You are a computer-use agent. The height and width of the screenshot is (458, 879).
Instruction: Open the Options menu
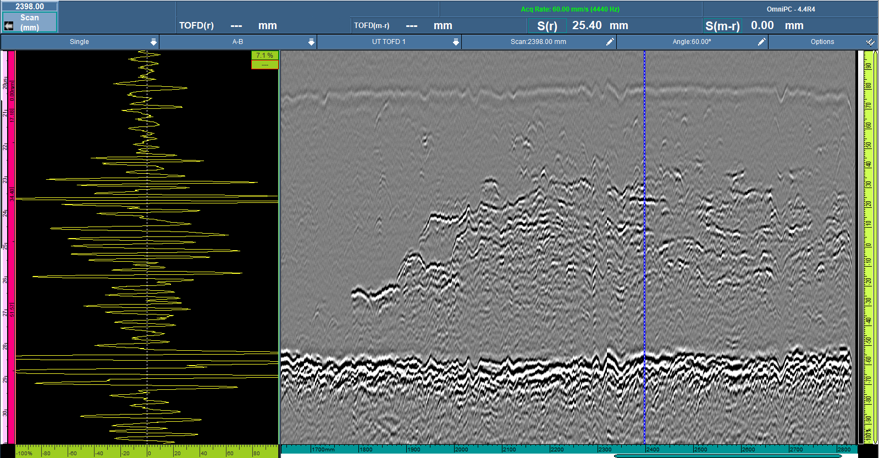point(822,42)
